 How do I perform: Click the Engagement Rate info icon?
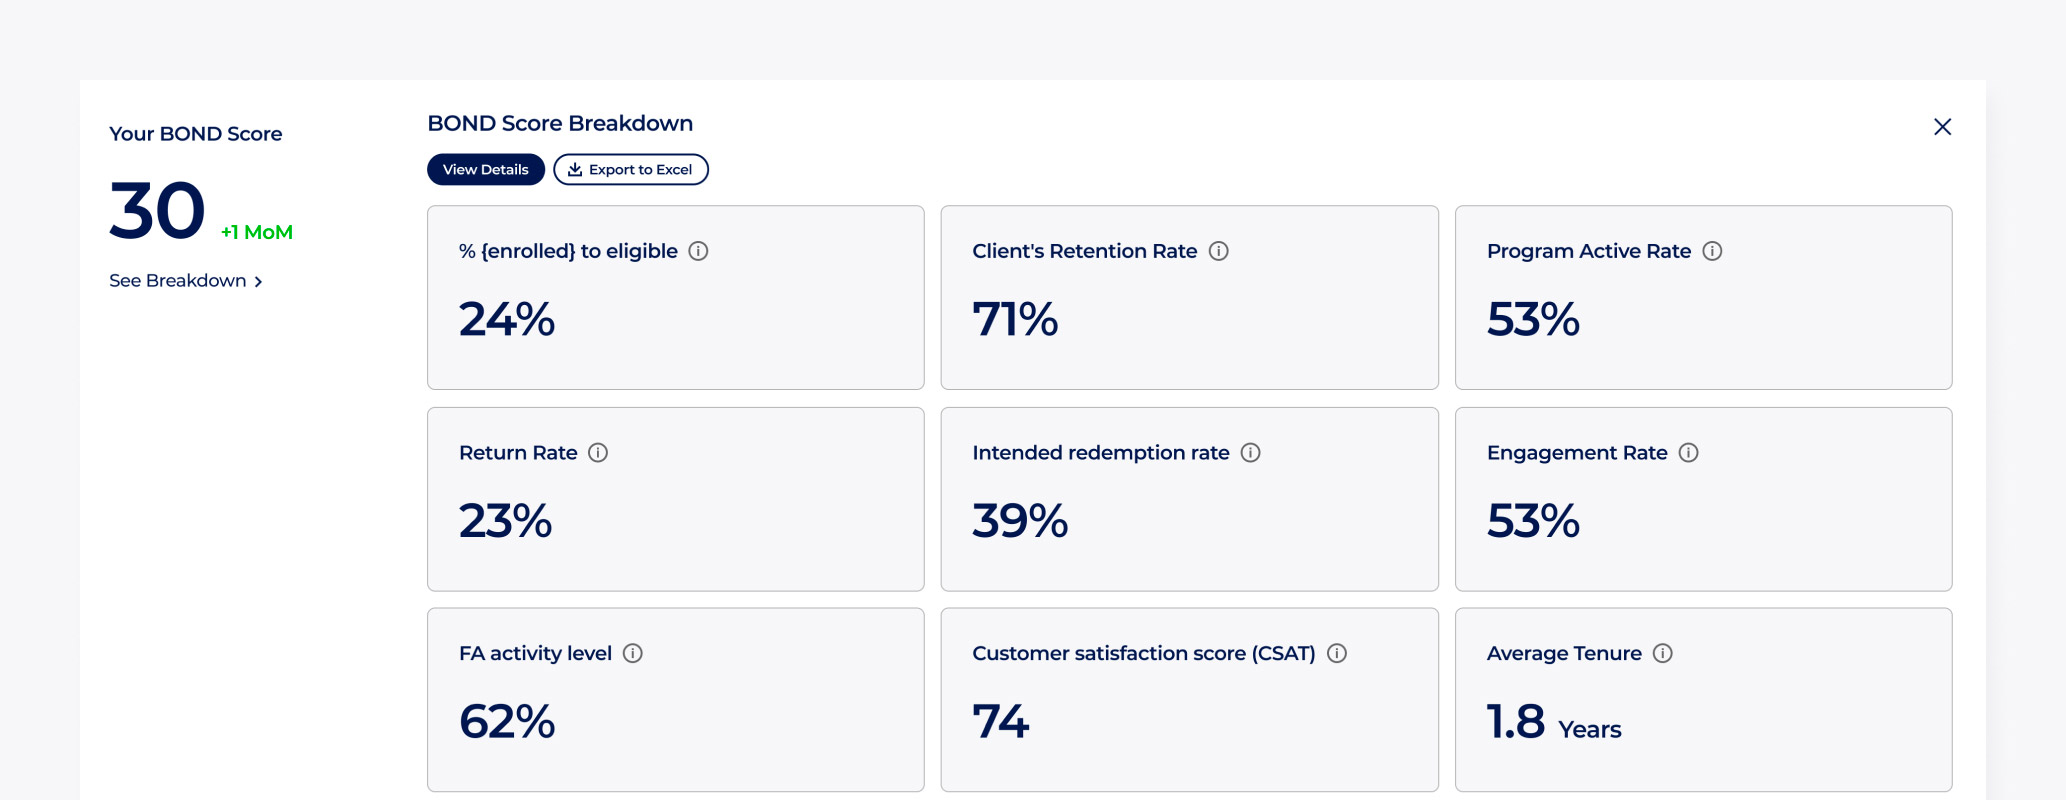click(1688, 453)
